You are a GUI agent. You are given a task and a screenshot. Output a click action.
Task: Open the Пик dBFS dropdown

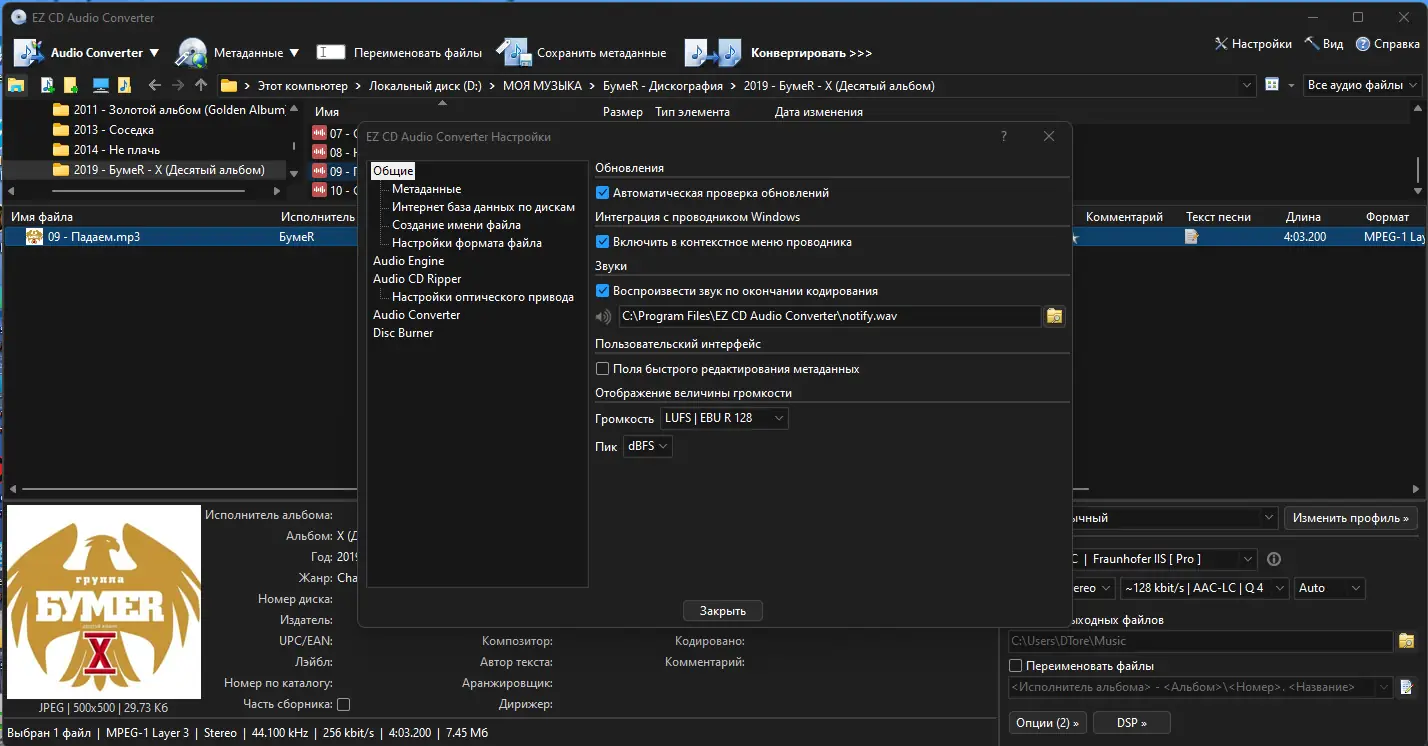click(648, 446)
